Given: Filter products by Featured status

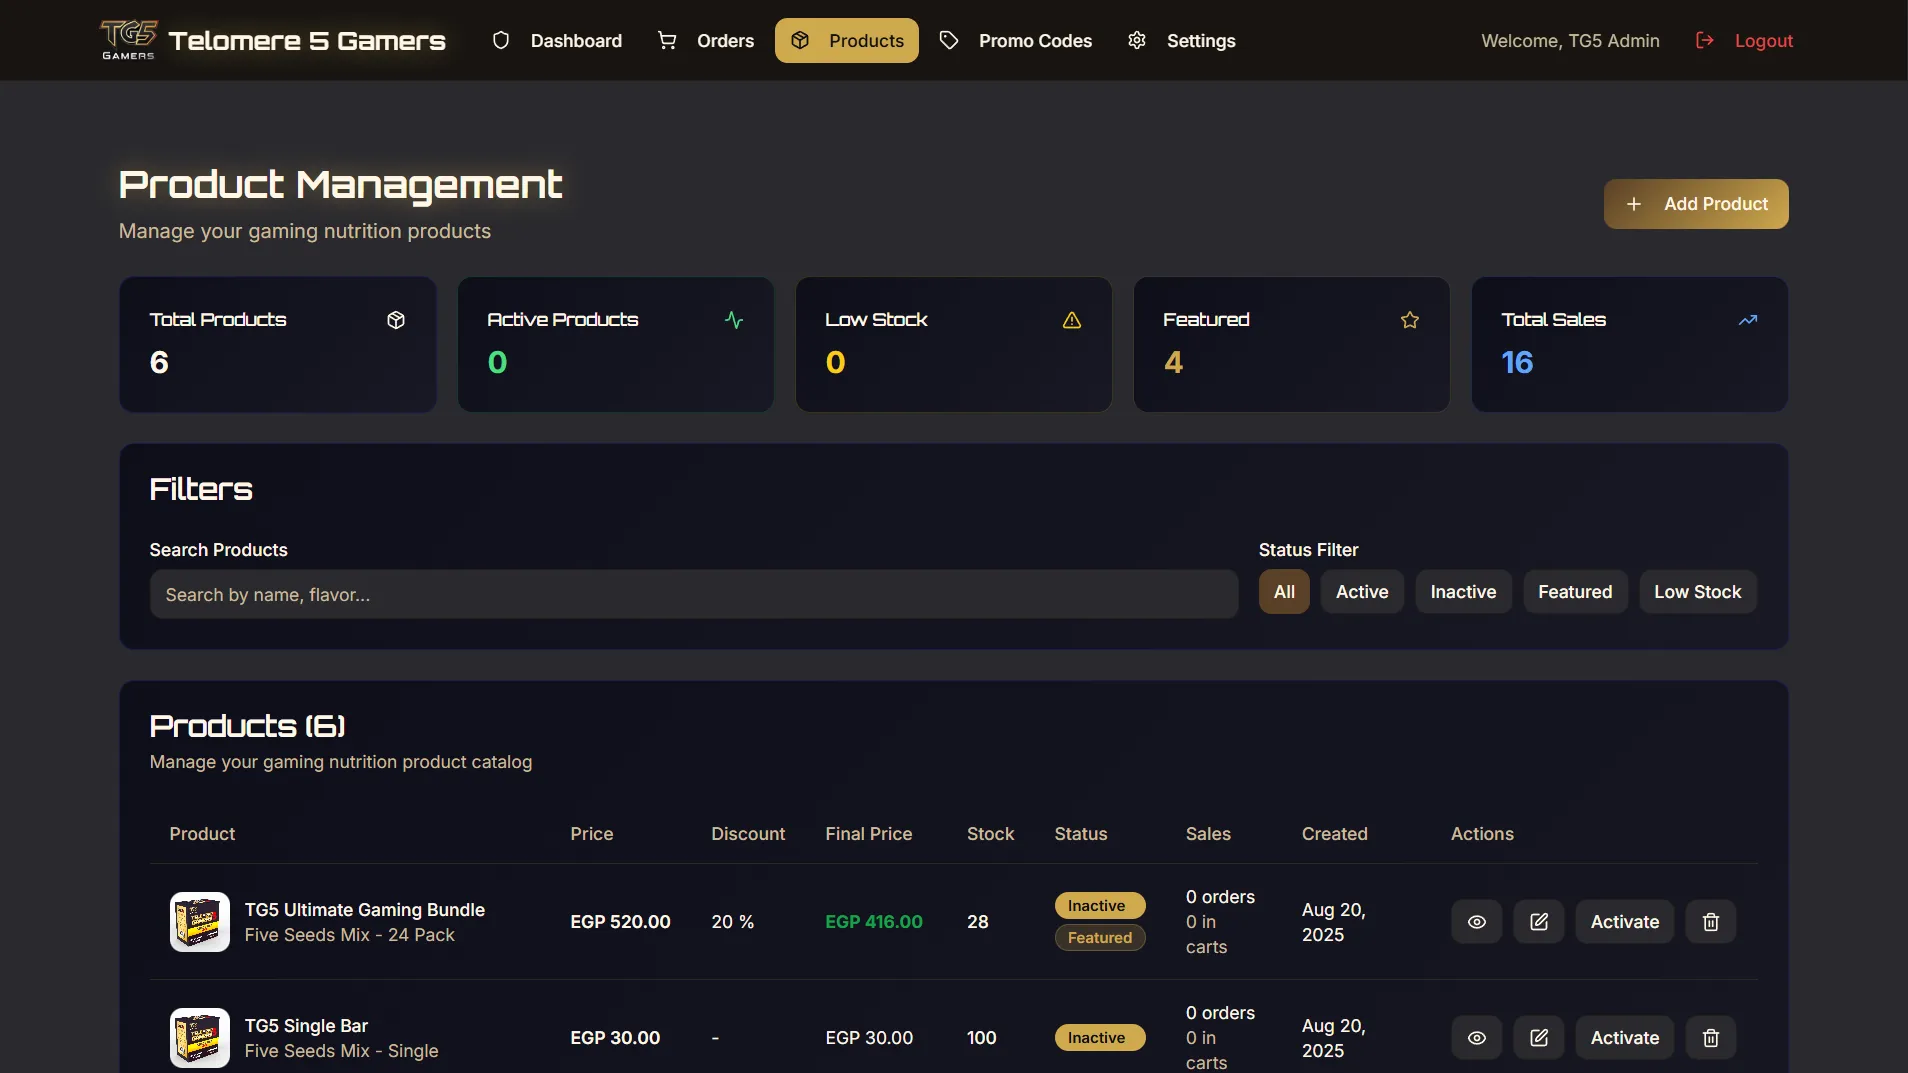Looking at the screenshot, I should 1575,592.
